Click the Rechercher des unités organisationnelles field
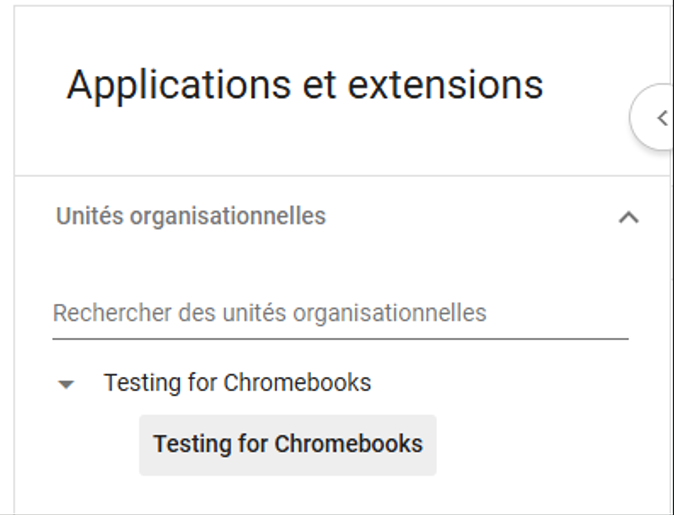The width and height of the screenshot is (674, 515). point(340,313)
